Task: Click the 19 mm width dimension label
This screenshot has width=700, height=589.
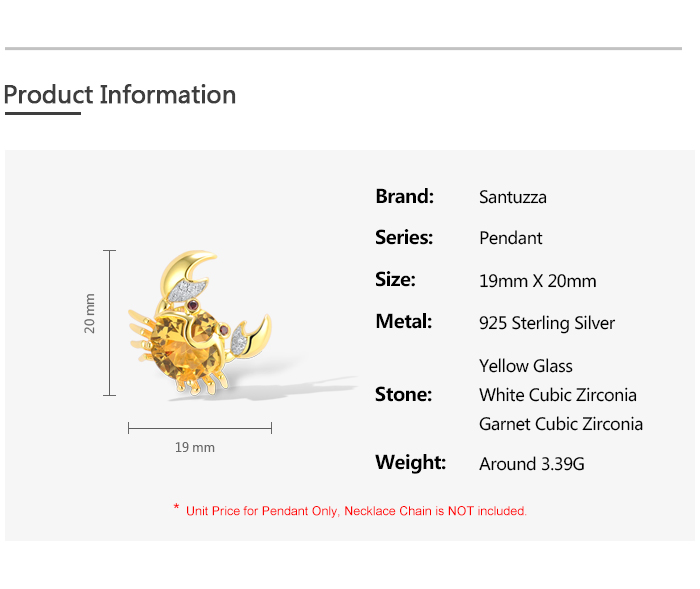Action: pos(195,447)
